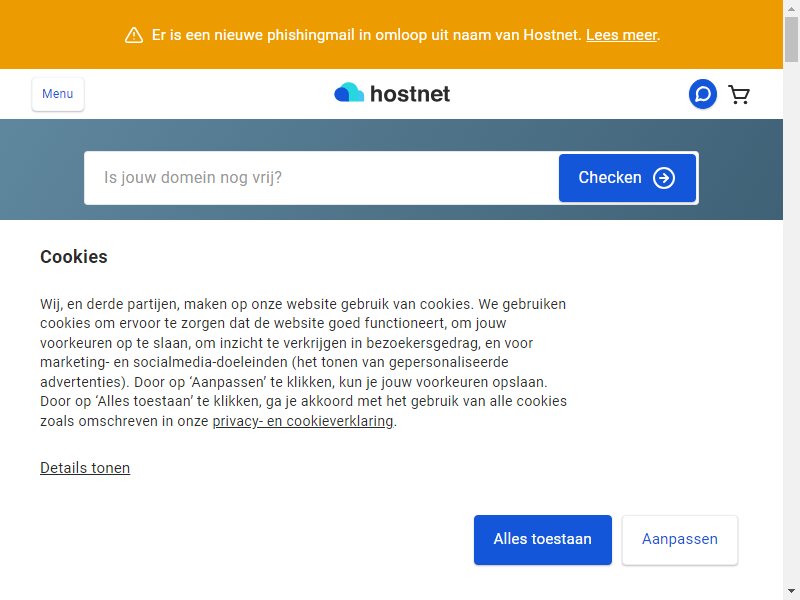800x600 pixels.
Task: Click the scrollbar down arrow
Action: (791, 592)
